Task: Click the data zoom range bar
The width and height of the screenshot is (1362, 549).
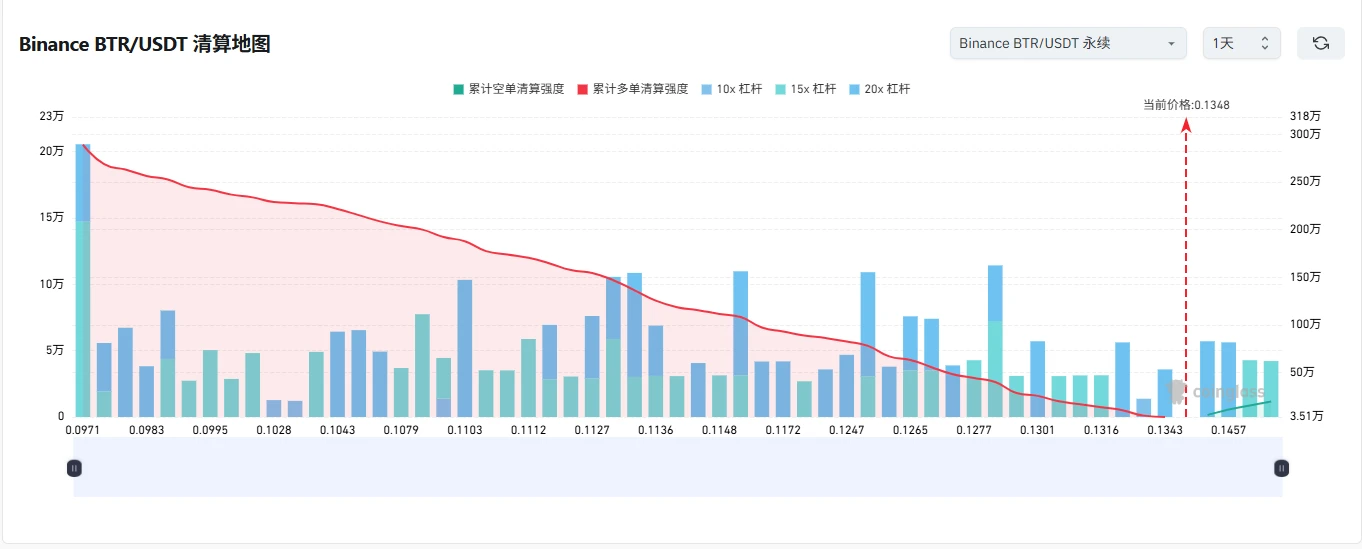Action: (x=678, y=467)
